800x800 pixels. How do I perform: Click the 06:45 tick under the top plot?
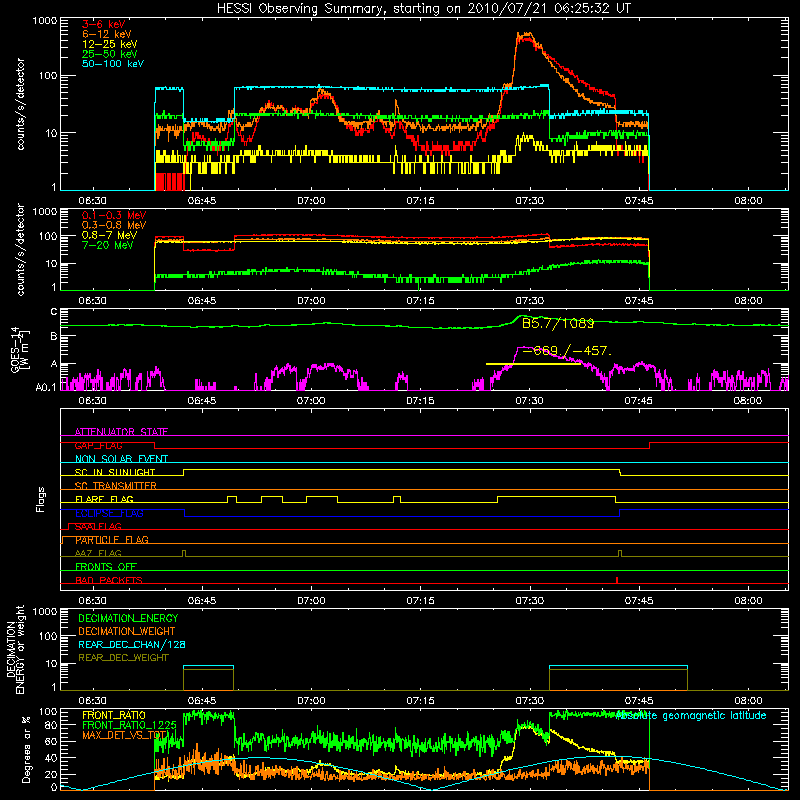pos(202,201)
